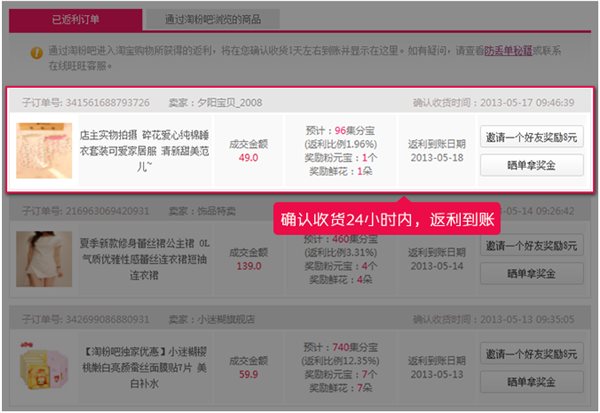
Task: Select transaction amount 49.0
Action: 248,158
